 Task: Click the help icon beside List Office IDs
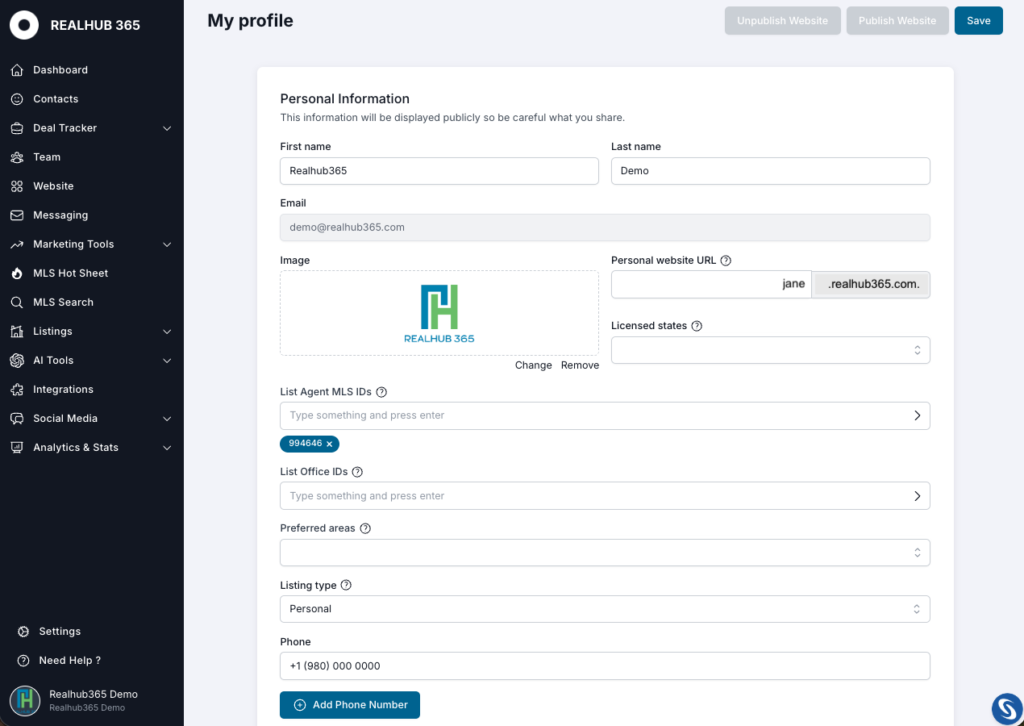tap(357, 472)
